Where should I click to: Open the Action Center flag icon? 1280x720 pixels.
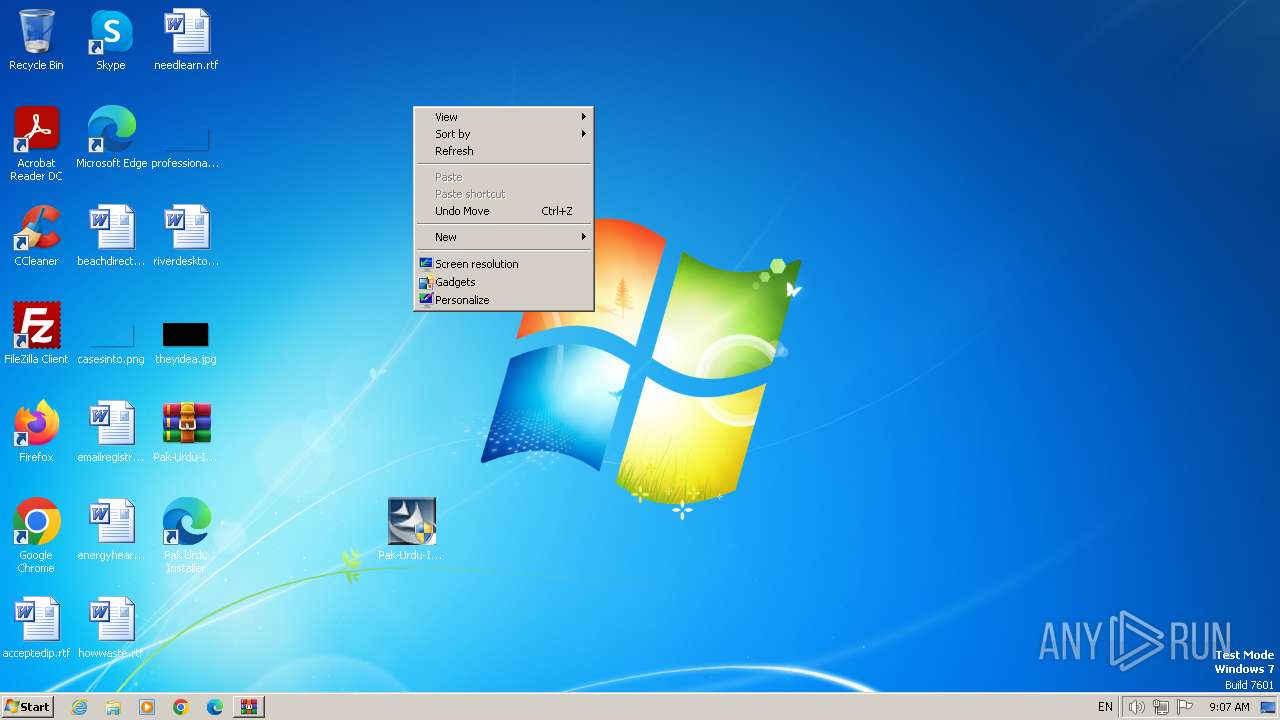coord(1186,707)
